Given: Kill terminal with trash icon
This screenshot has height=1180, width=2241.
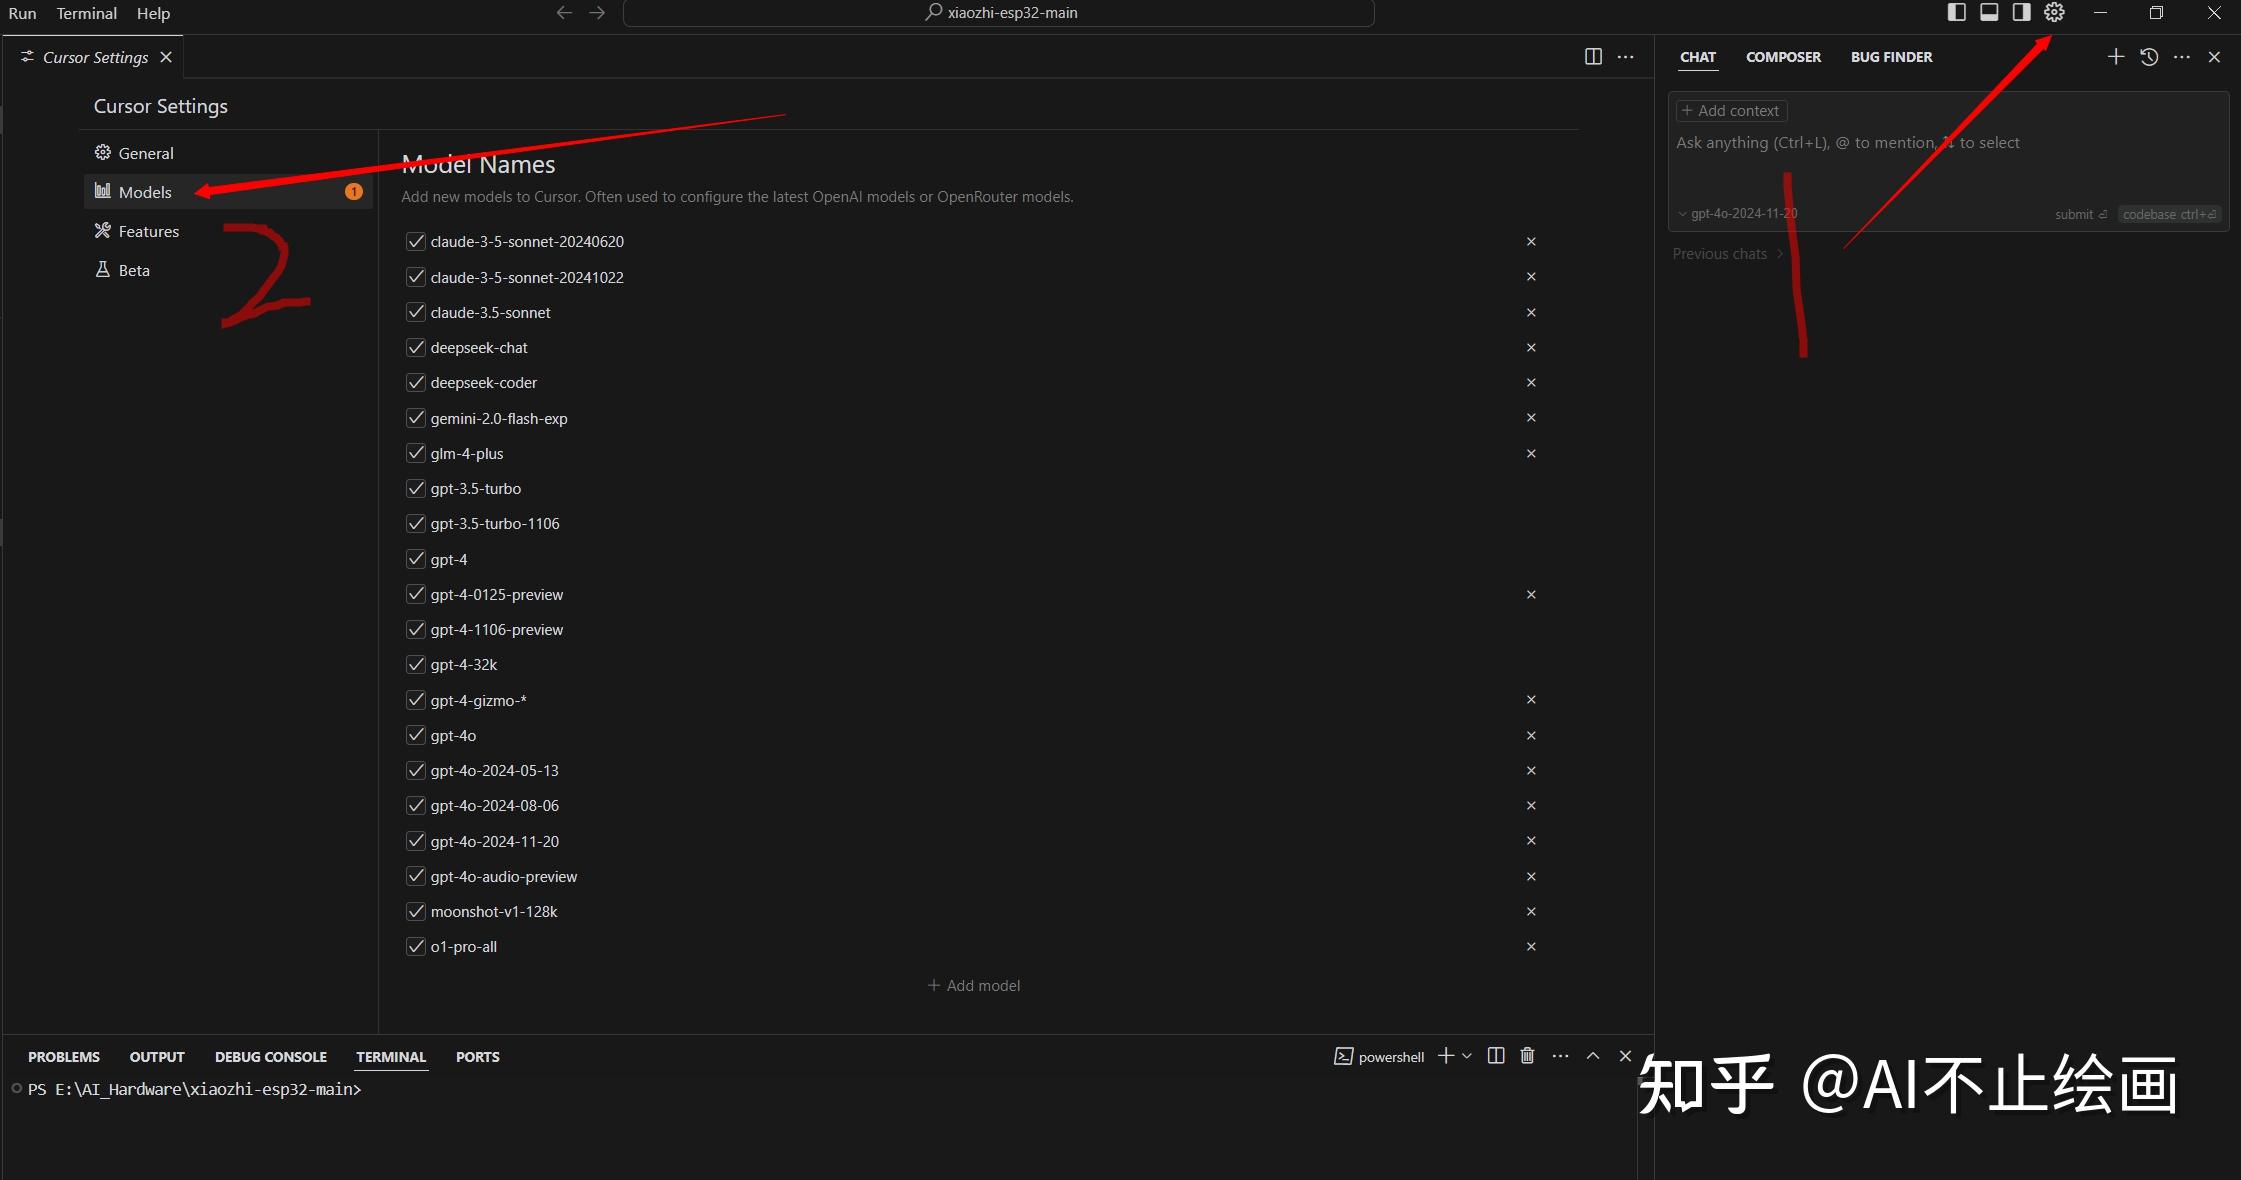Looking at the screenshot, I should [1527, 1056].
